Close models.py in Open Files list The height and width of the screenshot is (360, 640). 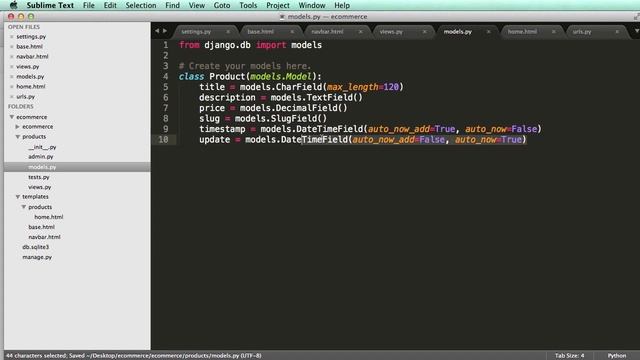pos(11,77)
